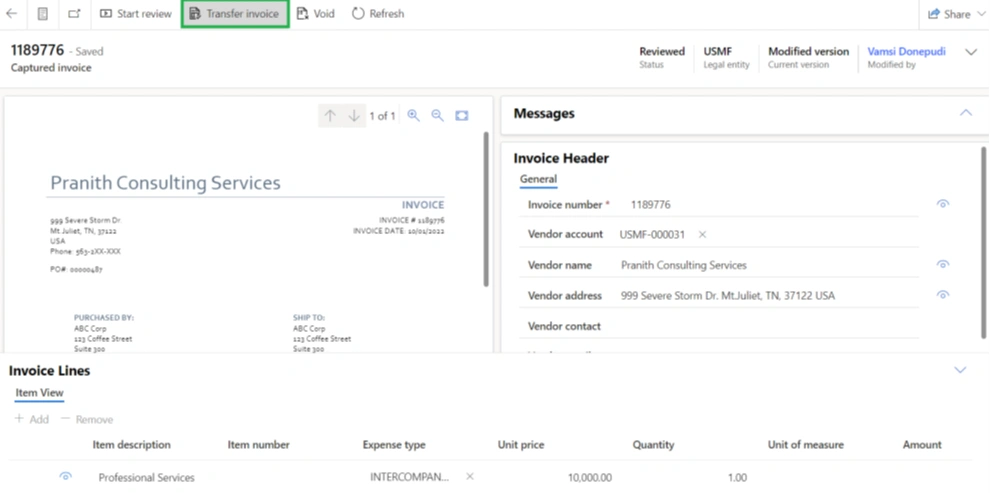Click the back arrow icon
990x493 pixels.
click(x=12, y=14)
